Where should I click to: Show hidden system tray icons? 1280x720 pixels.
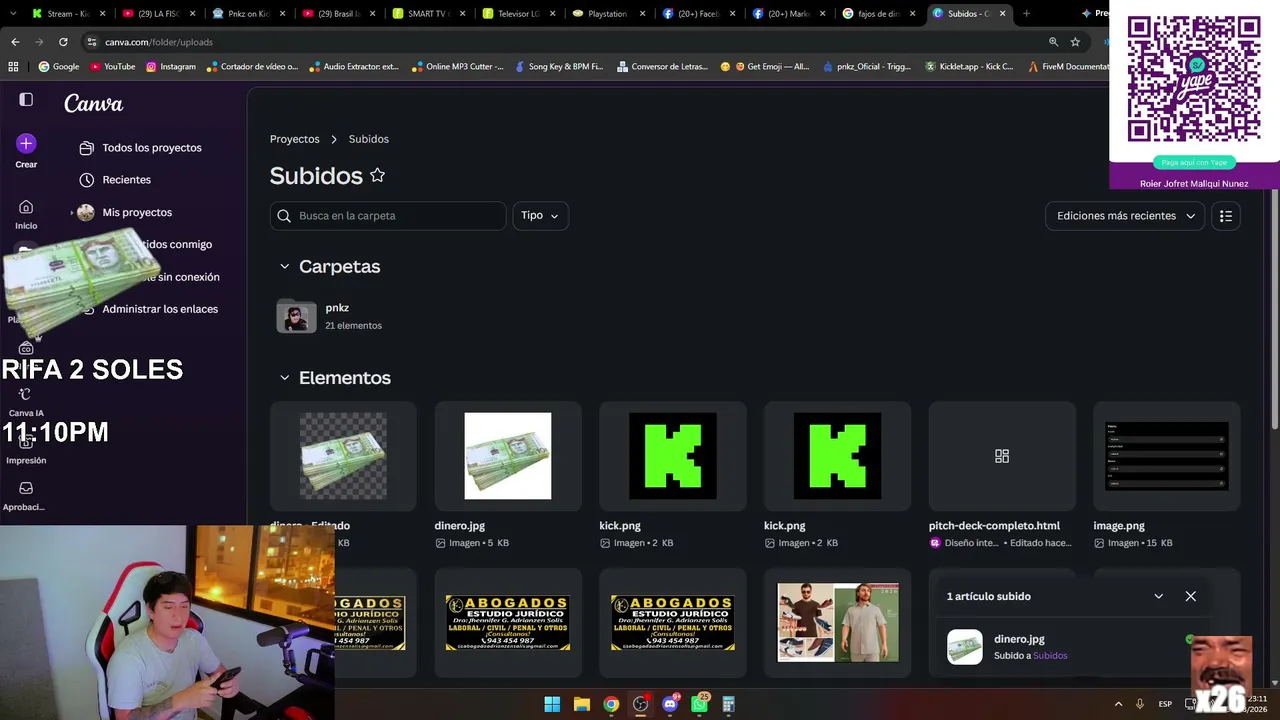point(1118,704)
